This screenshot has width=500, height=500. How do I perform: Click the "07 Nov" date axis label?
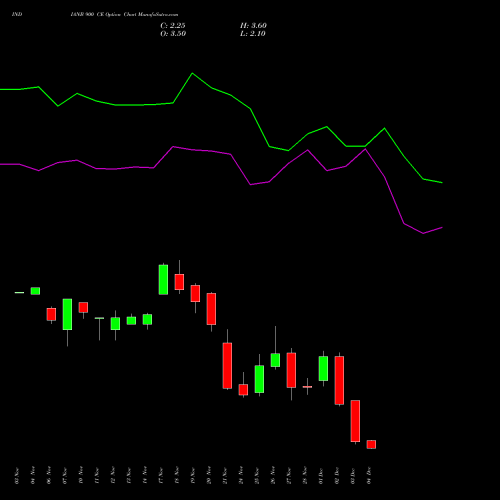tap(65, 476)
